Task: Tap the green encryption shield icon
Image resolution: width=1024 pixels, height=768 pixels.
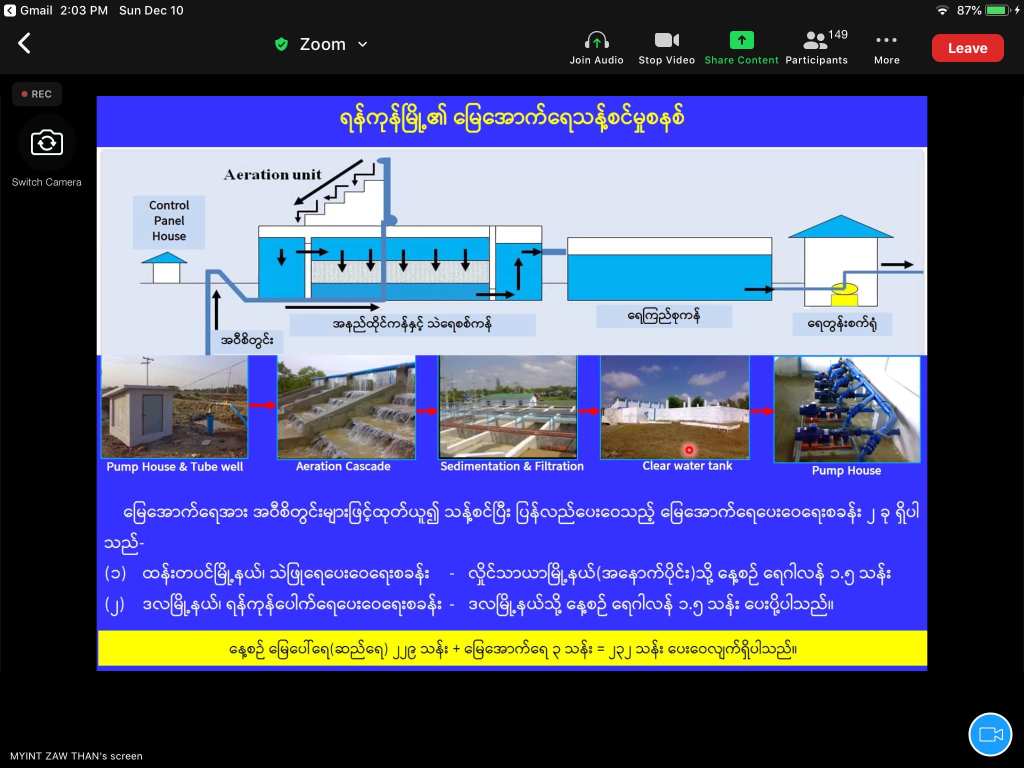Action: [x=281, y=44]
